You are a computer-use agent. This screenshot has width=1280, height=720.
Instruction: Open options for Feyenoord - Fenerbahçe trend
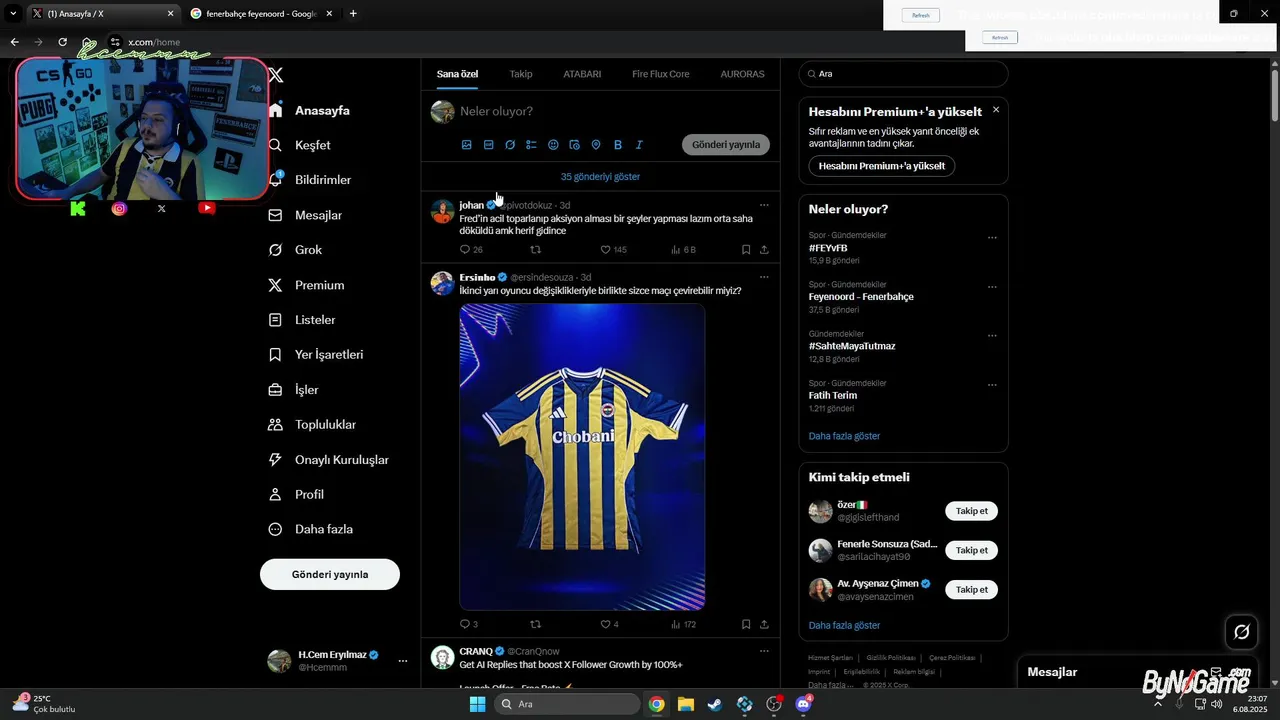[x=992, y=287]
